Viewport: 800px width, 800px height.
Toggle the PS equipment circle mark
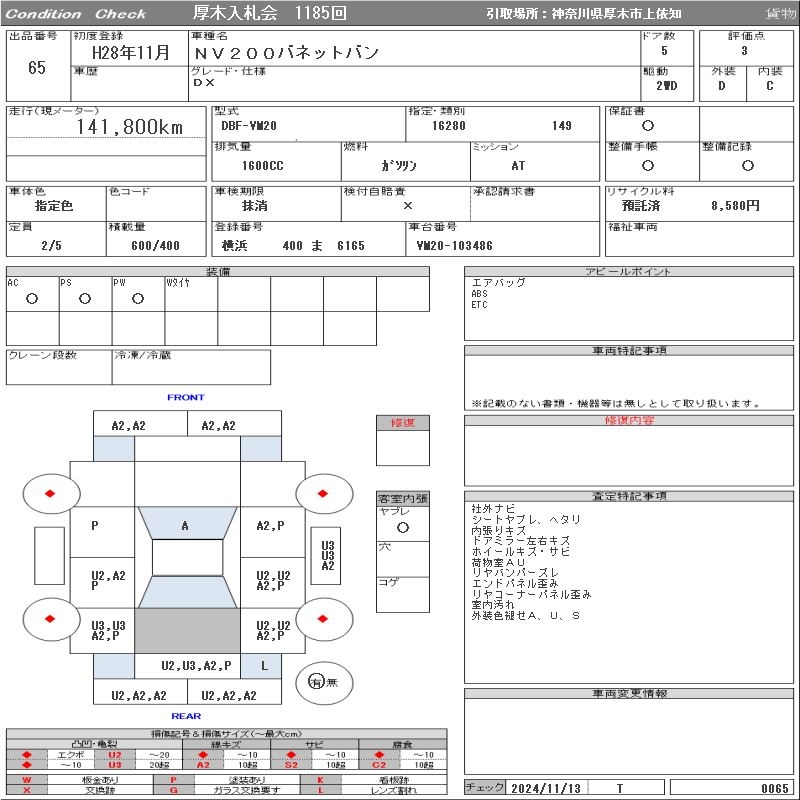coord(85,298)
